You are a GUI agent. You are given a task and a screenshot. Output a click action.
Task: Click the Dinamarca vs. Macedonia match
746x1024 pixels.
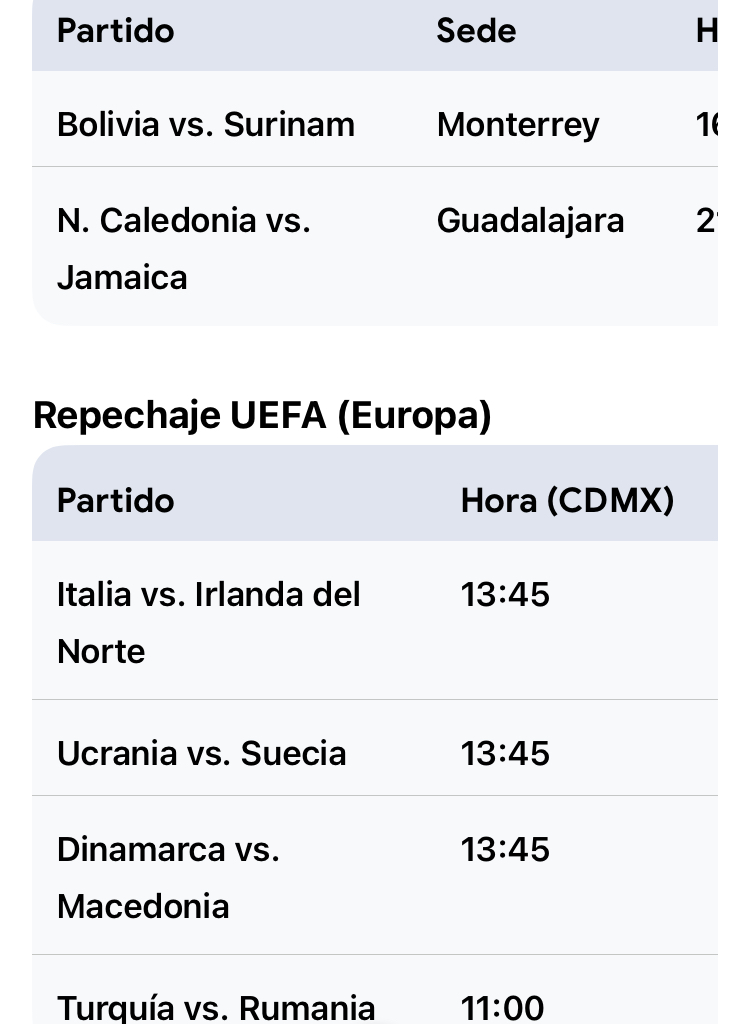click(x=168, y=877)
